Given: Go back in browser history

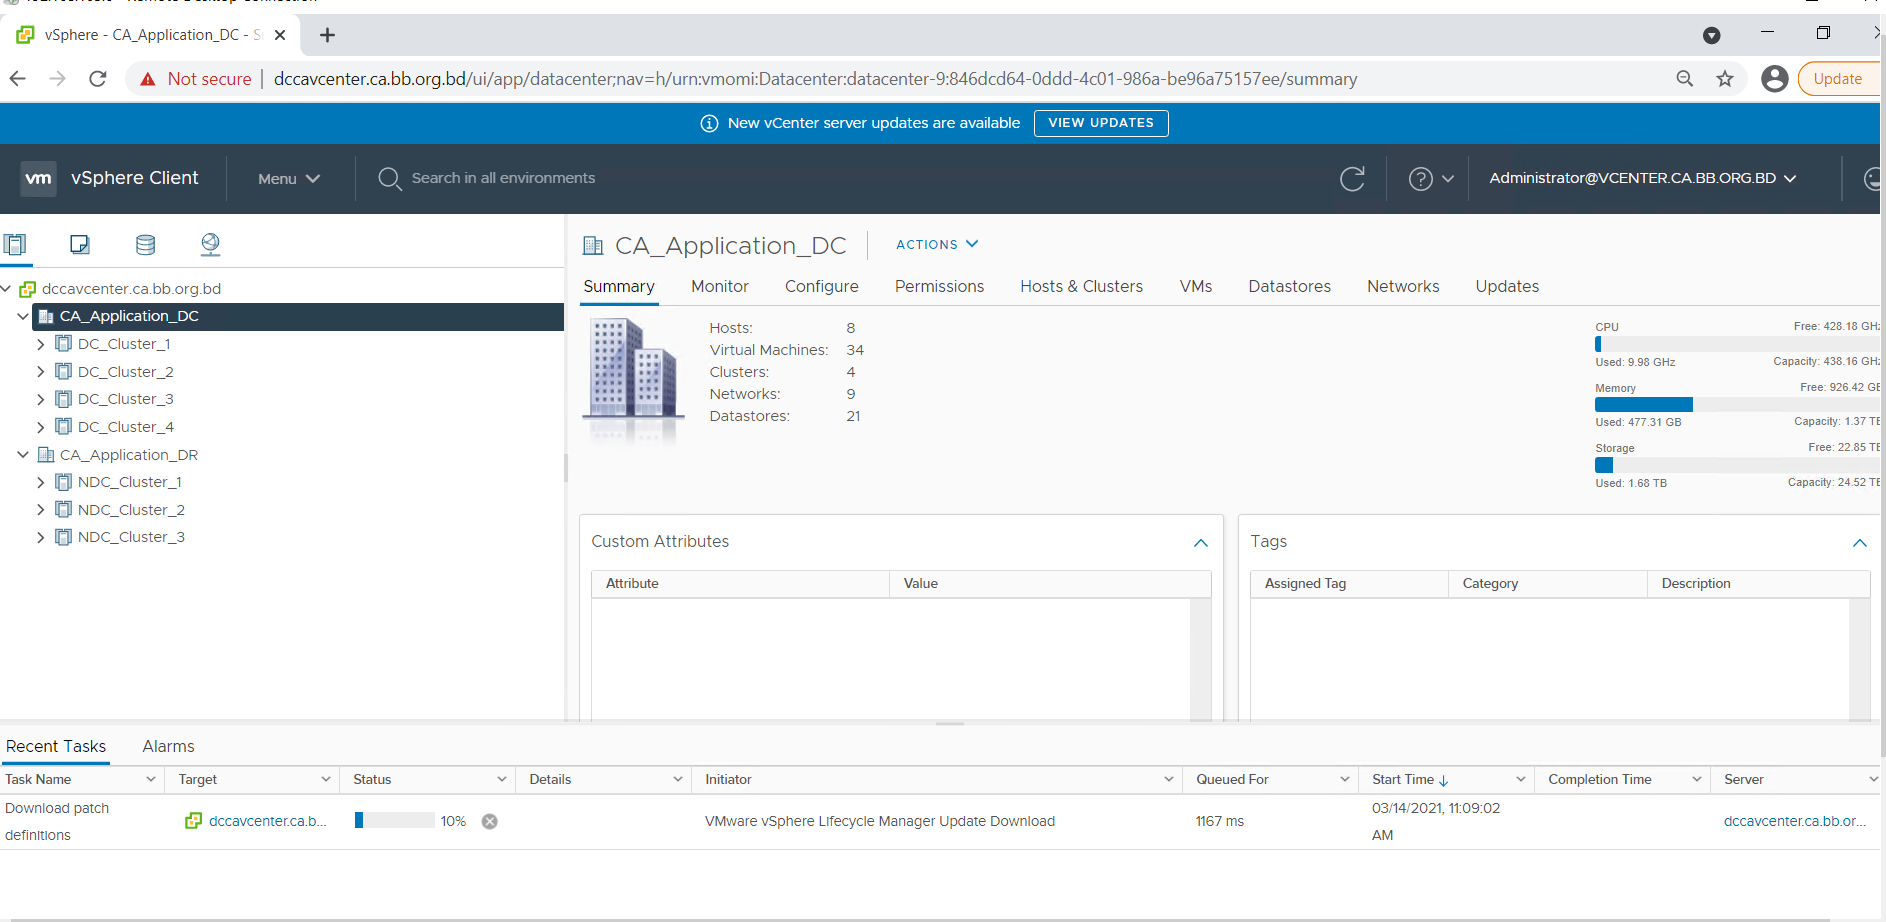Looking at the screenshot, I should [x=17, y=79].
